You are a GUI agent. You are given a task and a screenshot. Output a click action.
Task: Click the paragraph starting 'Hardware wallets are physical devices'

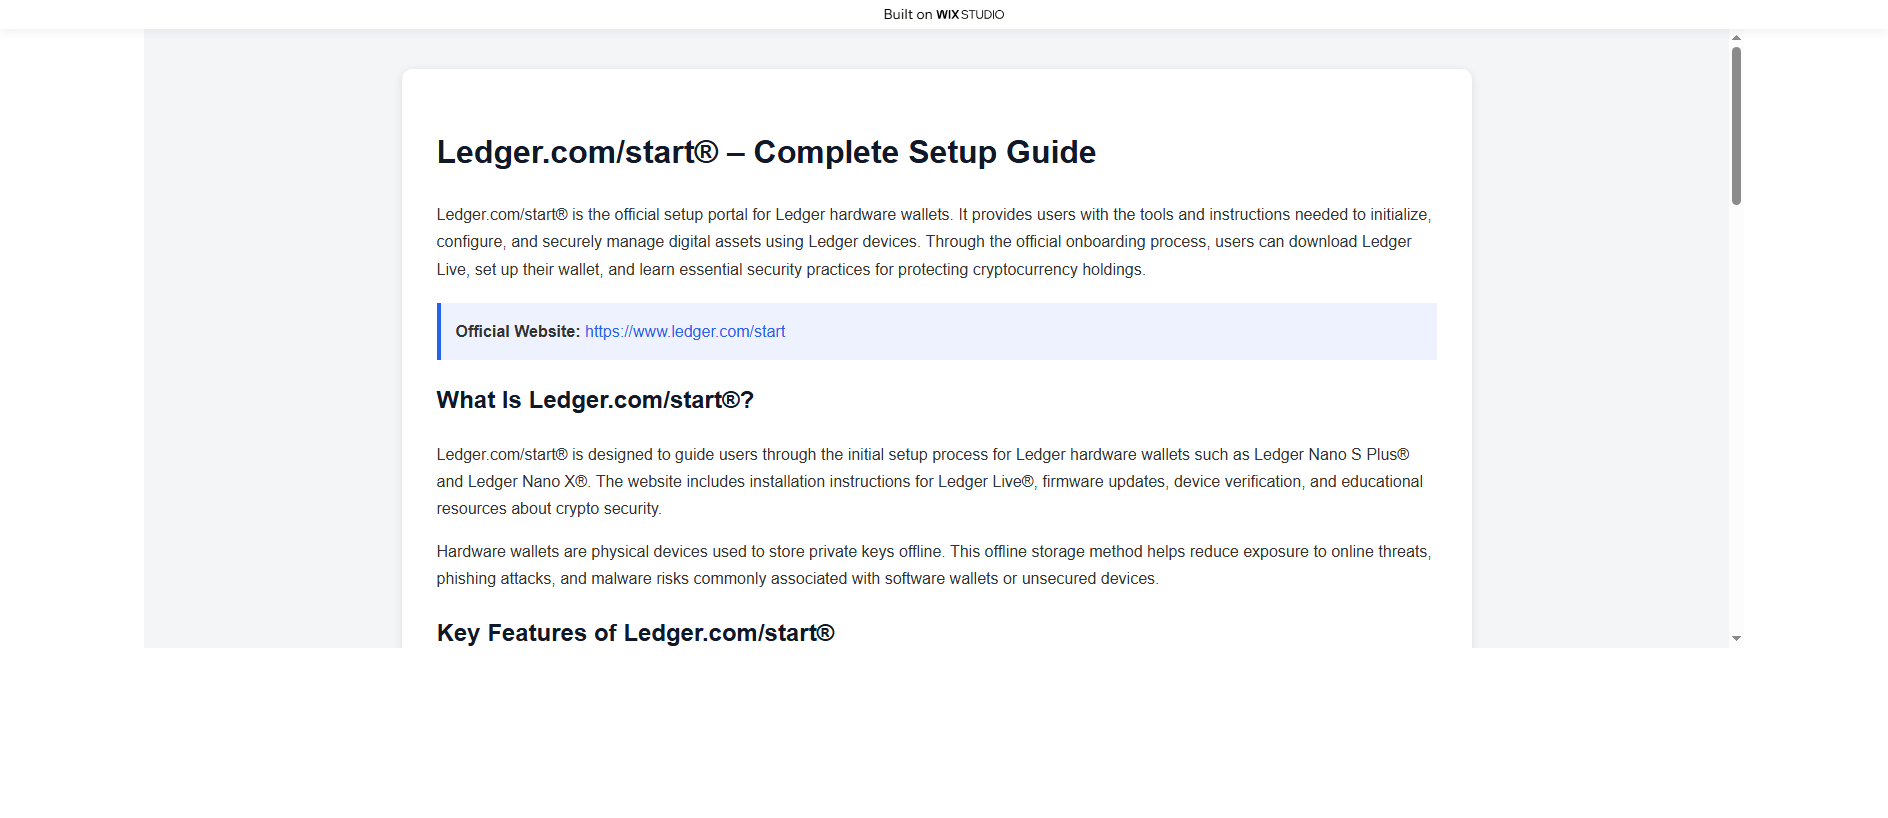pyautogui.click(x=934, y=565)
